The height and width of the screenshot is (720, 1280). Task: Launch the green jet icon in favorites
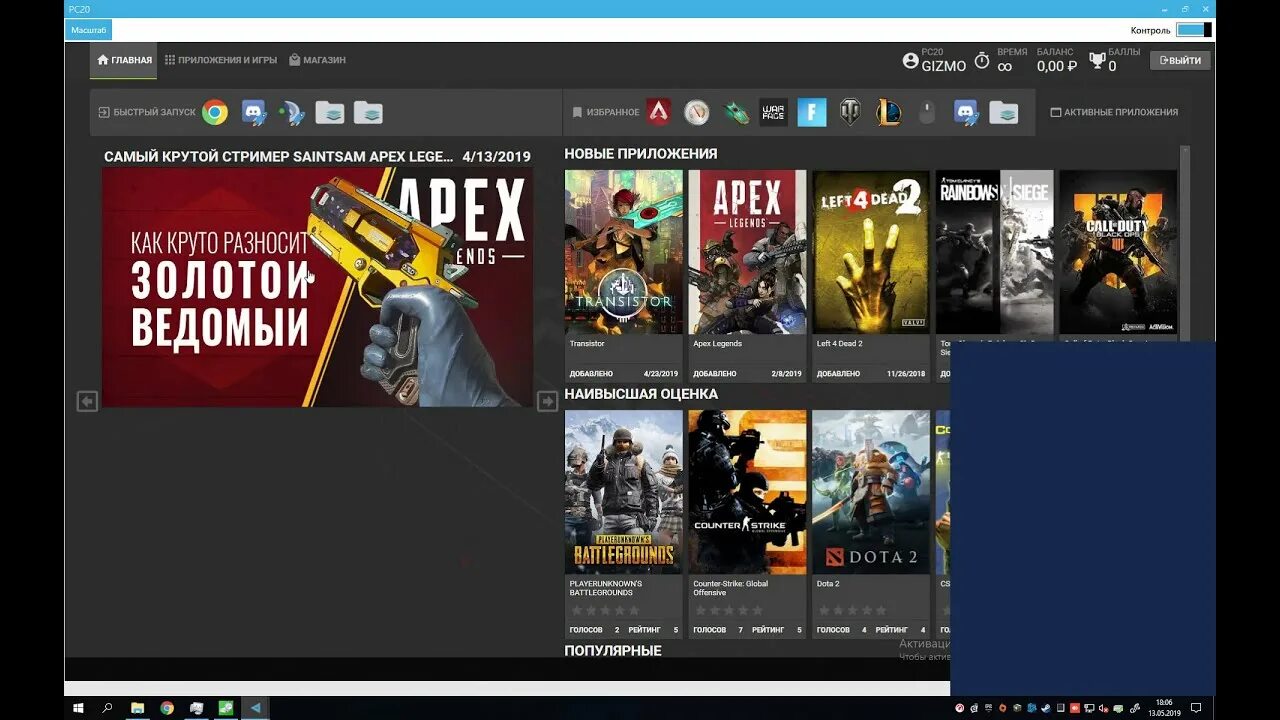[735, 112]
